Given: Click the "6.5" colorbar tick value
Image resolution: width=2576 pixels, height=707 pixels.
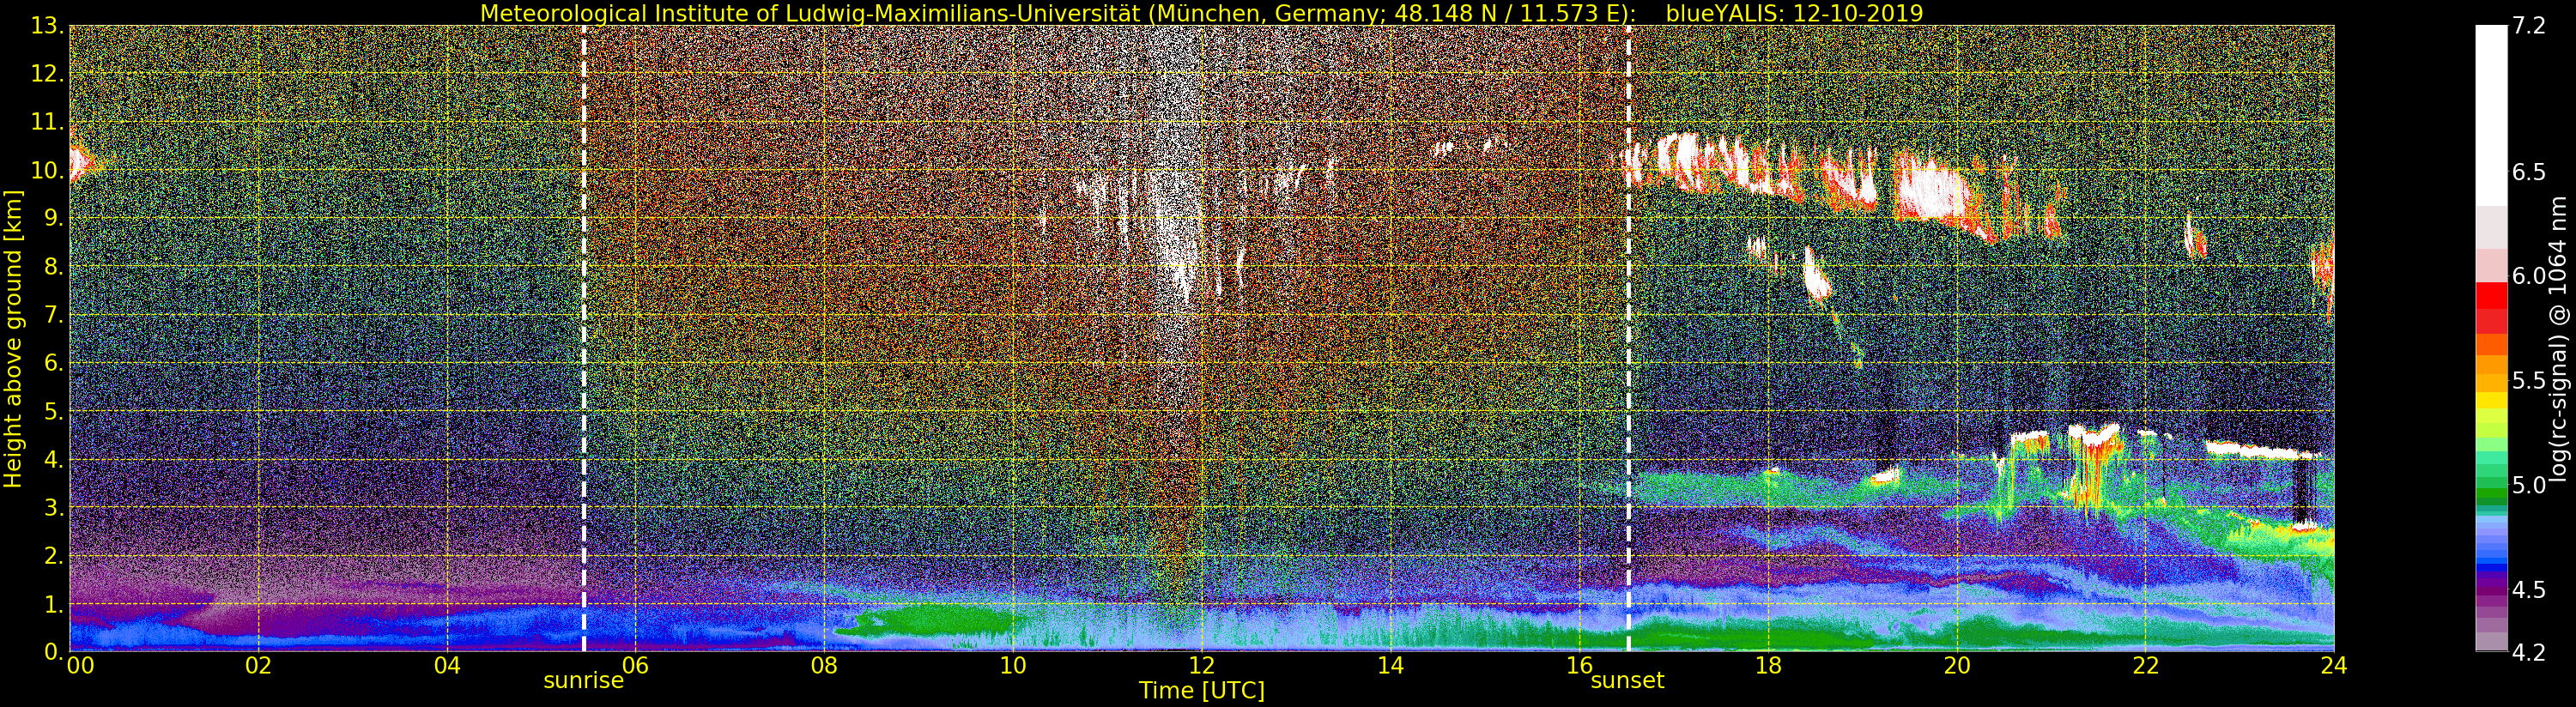Looking at the screenshot, I should coord(2529,172).
